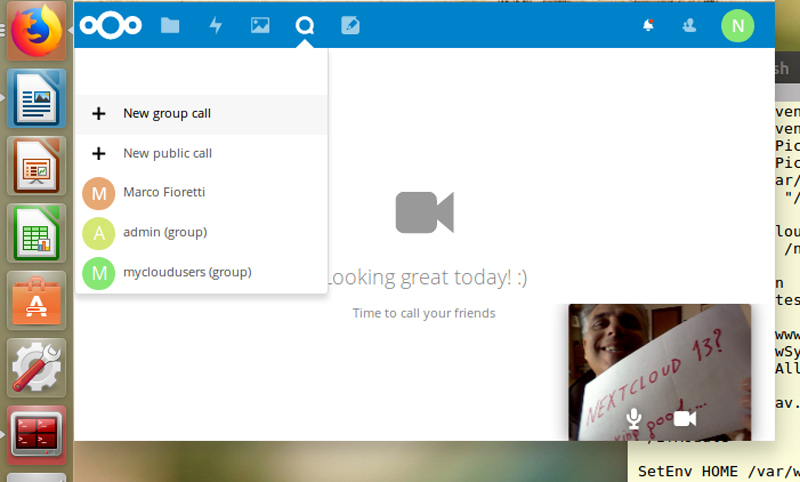Show notifications with the bell icon
The image size is (800, 482).
point(648,26)
